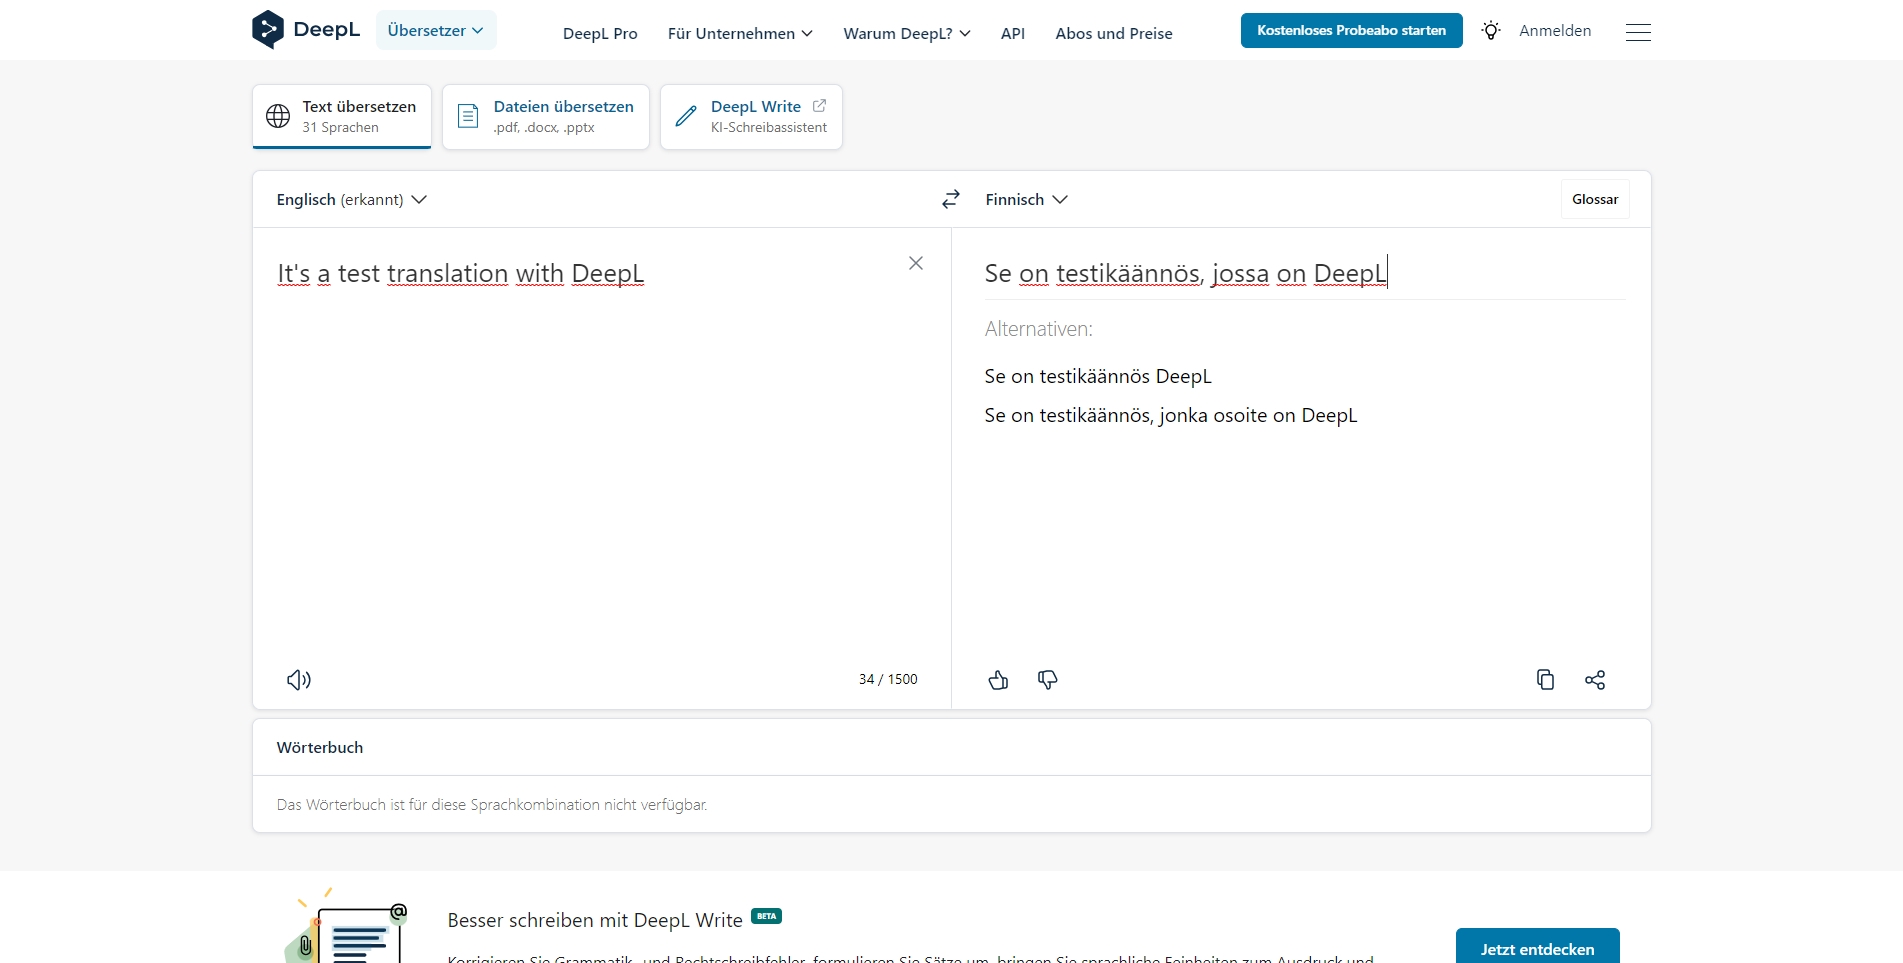The image size is (1903, 963).
Task: Open the Englisch (erkannt) source language dropdown
Action: (x=352, y=199)
